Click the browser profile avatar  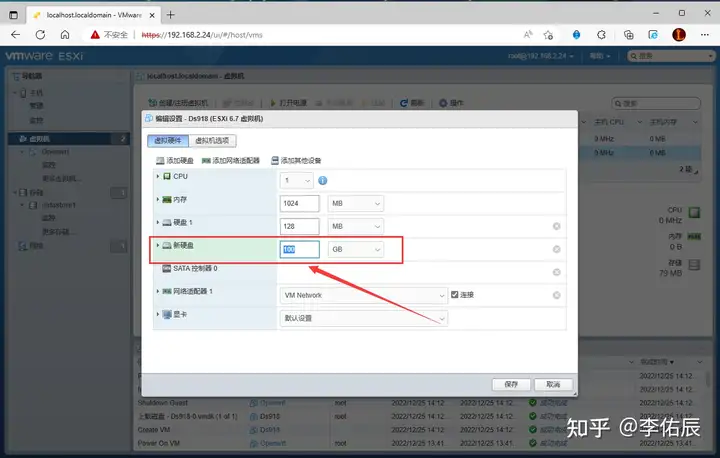point(679,35)
